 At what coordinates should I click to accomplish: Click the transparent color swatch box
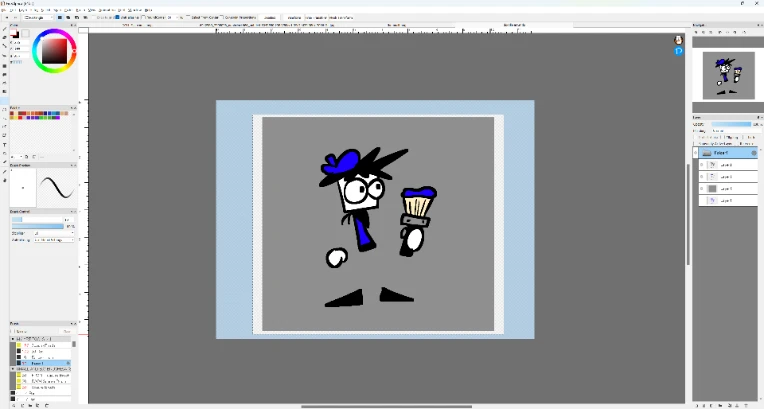point(25,33)
